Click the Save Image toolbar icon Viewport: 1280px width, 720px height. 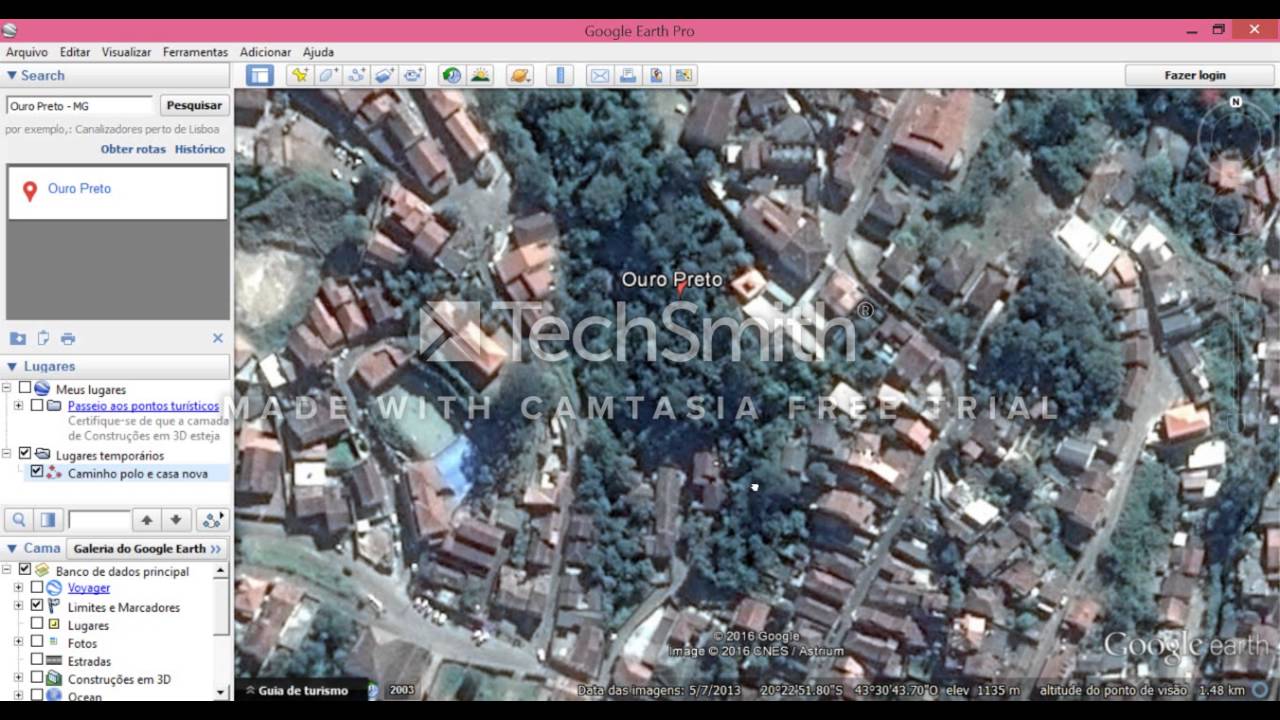tap(684, 75)
